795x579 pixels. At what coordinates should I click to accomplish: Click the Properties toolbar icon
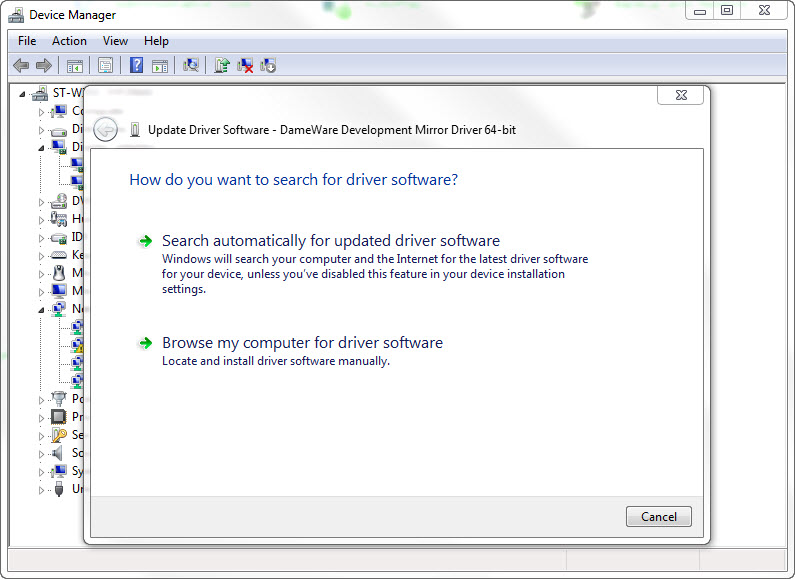[104, 66]
